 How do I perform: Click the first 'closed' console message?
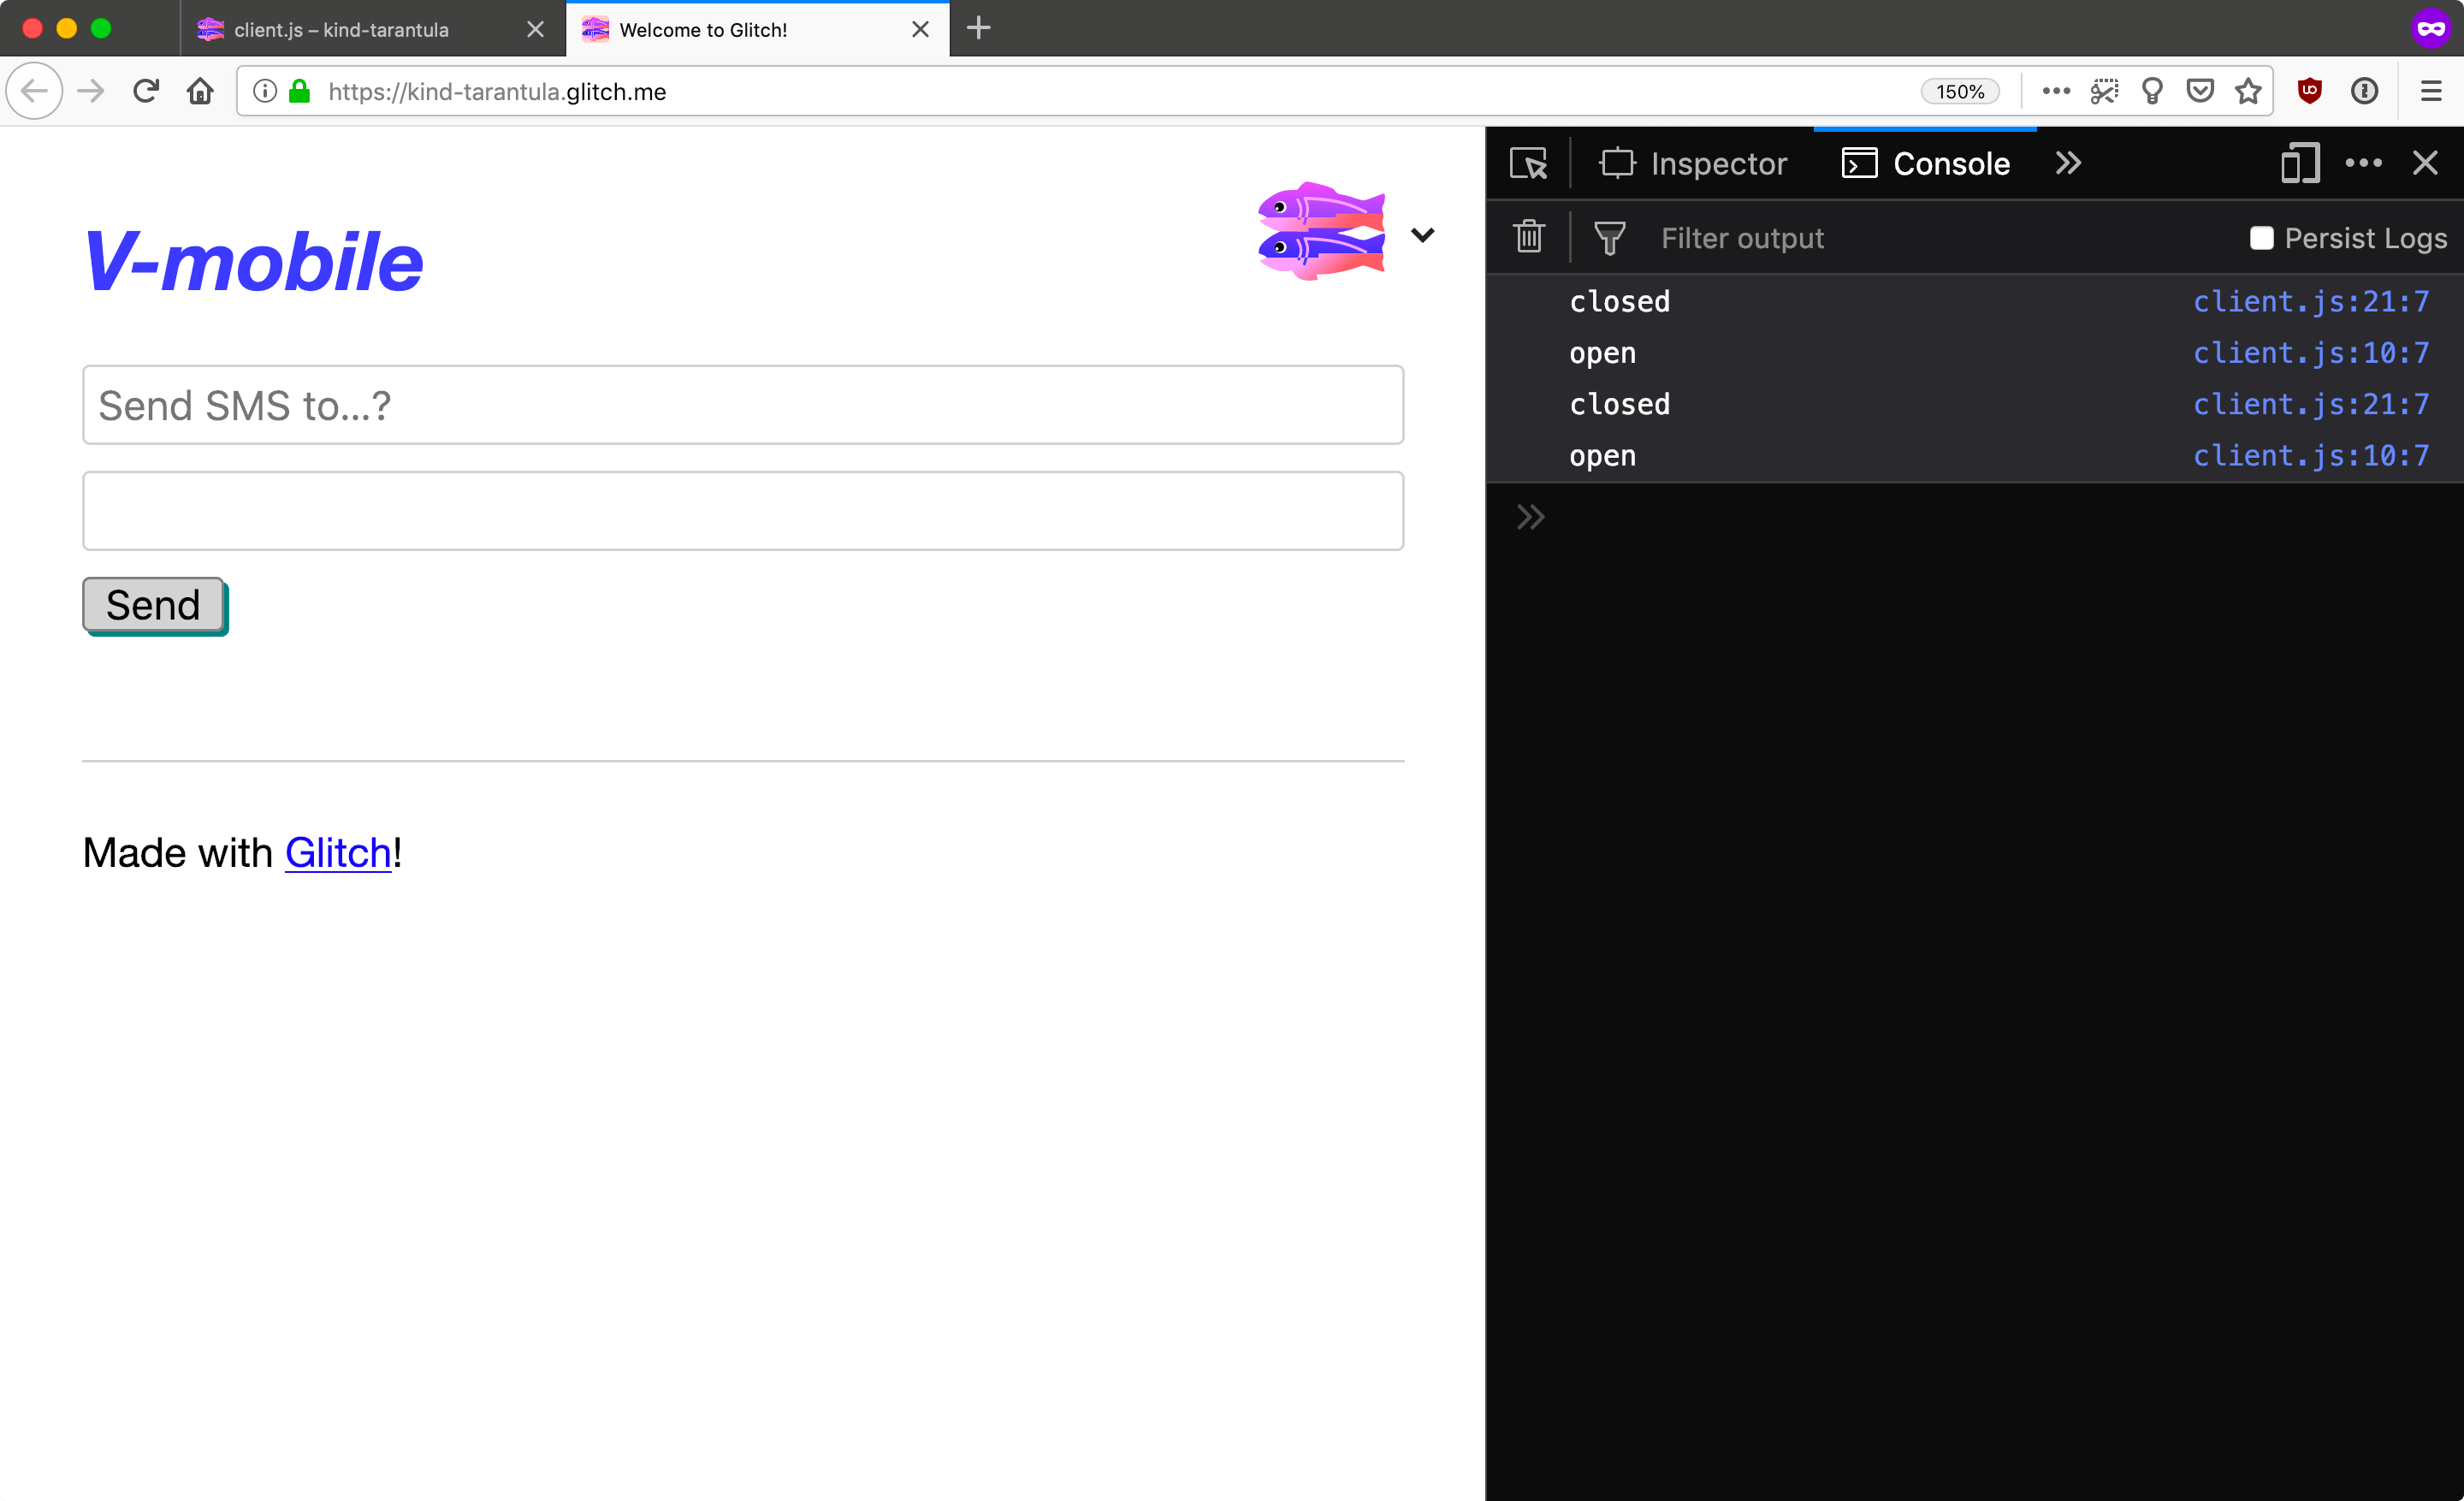1619,301
